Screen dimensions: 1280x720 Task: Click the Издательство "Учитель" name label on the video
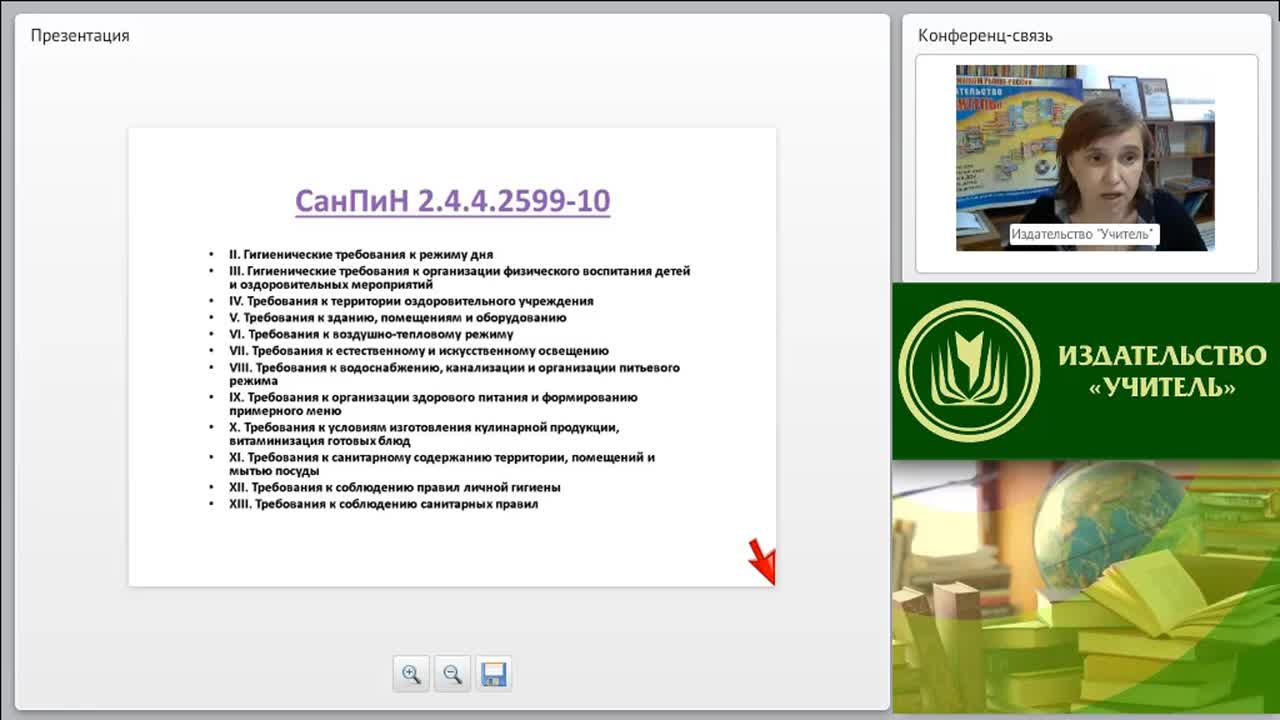tap(1084, 235)
